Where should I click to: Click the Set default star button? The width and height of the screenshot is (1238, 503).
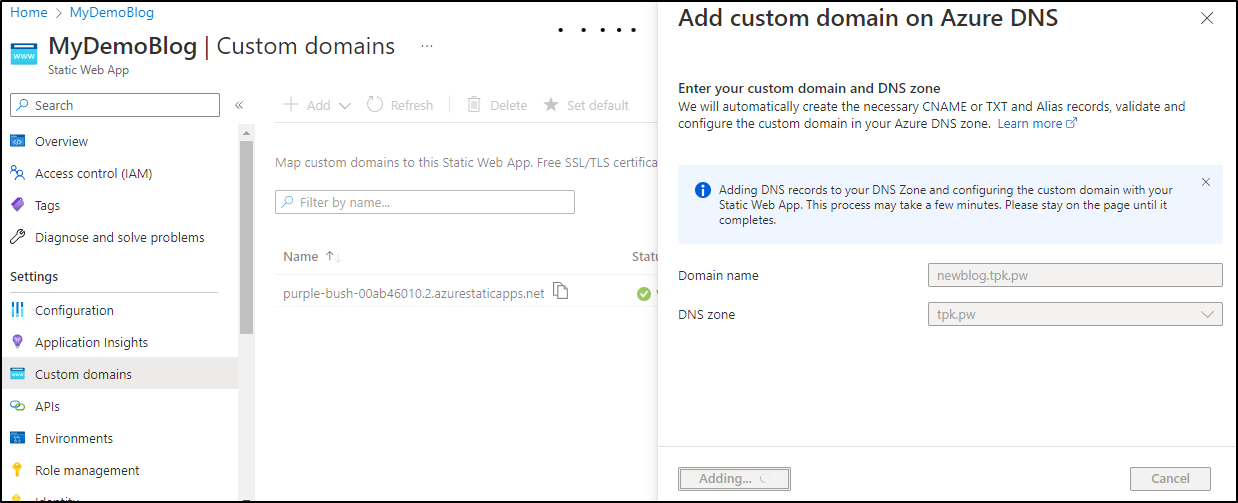click(586, 105)
